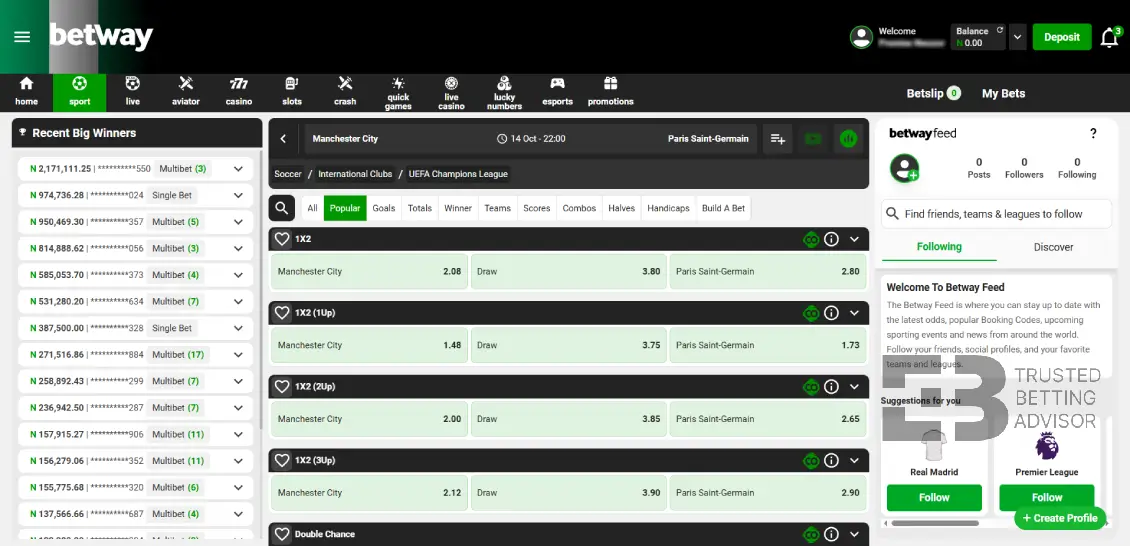
Task: Switch to the Goals markets tab
Action: click(x=383, y=208)
